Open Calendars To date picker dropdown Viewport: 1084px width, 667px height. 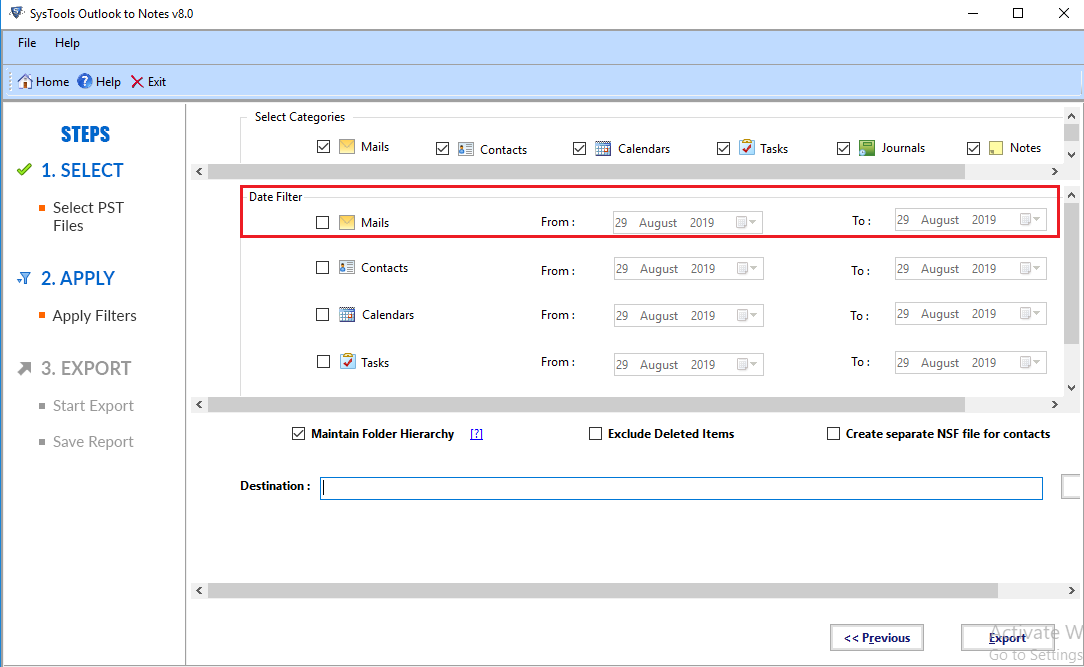click(1030, 313)
